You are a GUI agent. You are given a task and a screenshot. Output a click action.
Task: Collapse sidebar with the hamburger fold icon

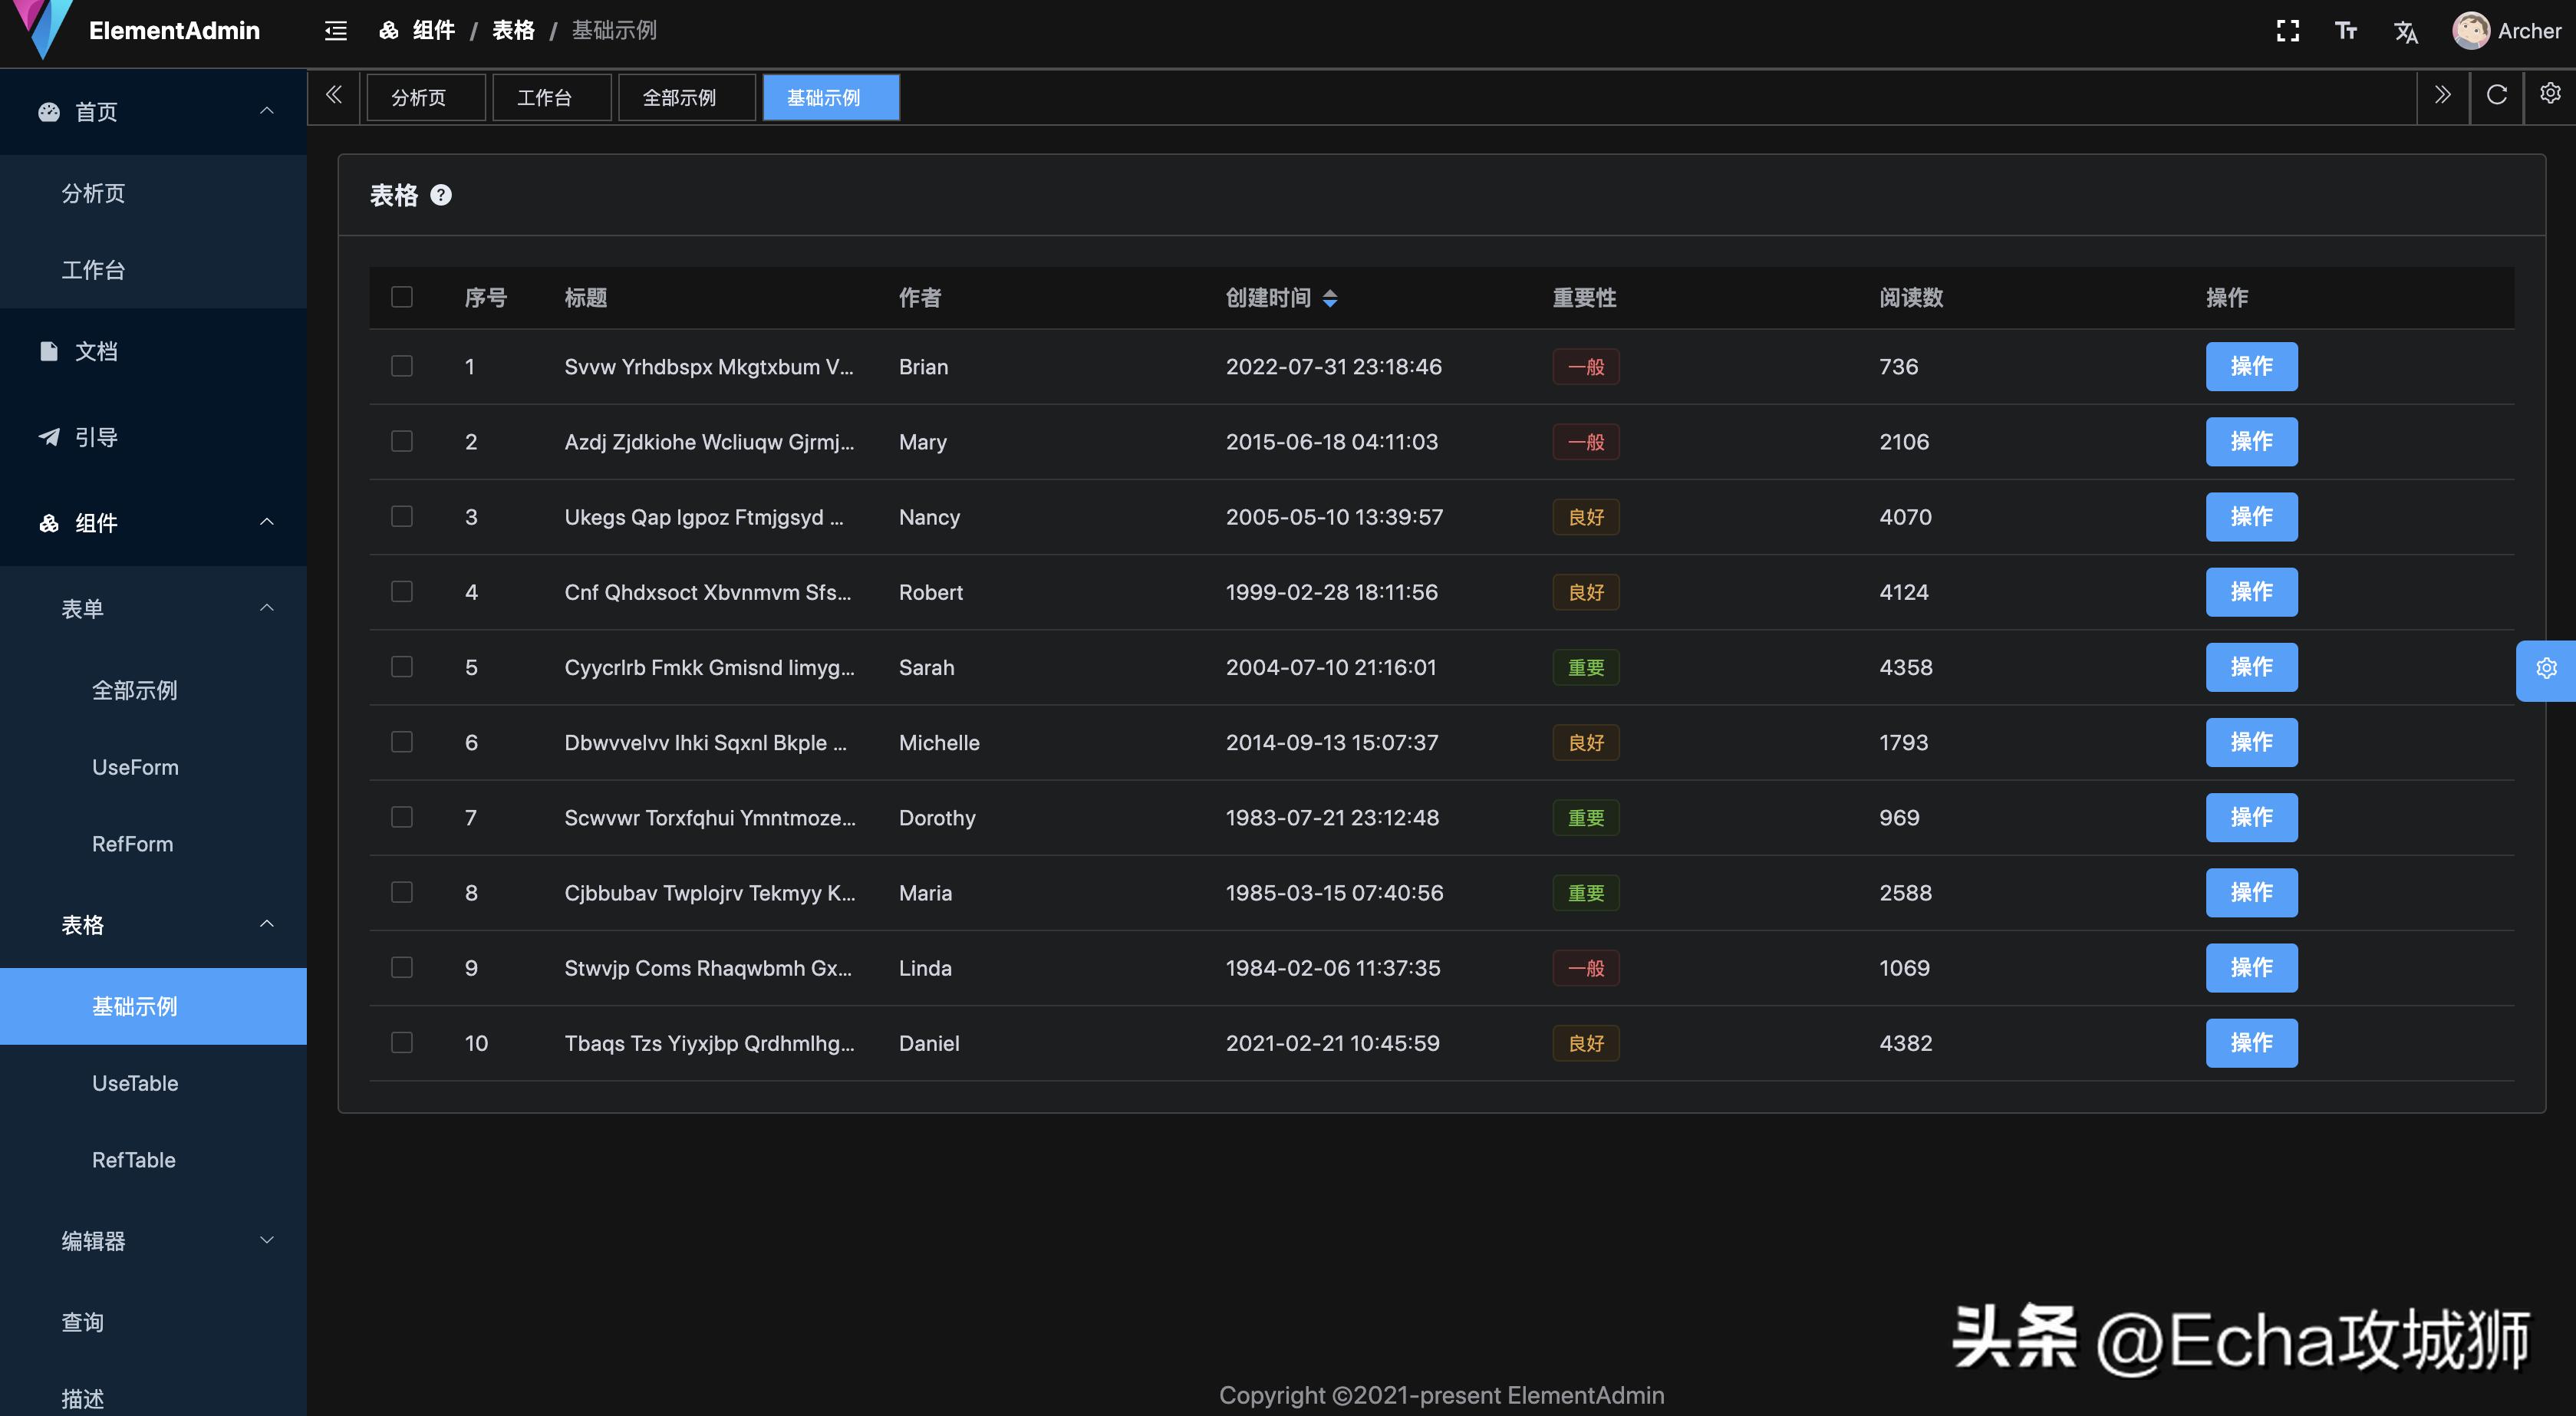tap(336, 31)
